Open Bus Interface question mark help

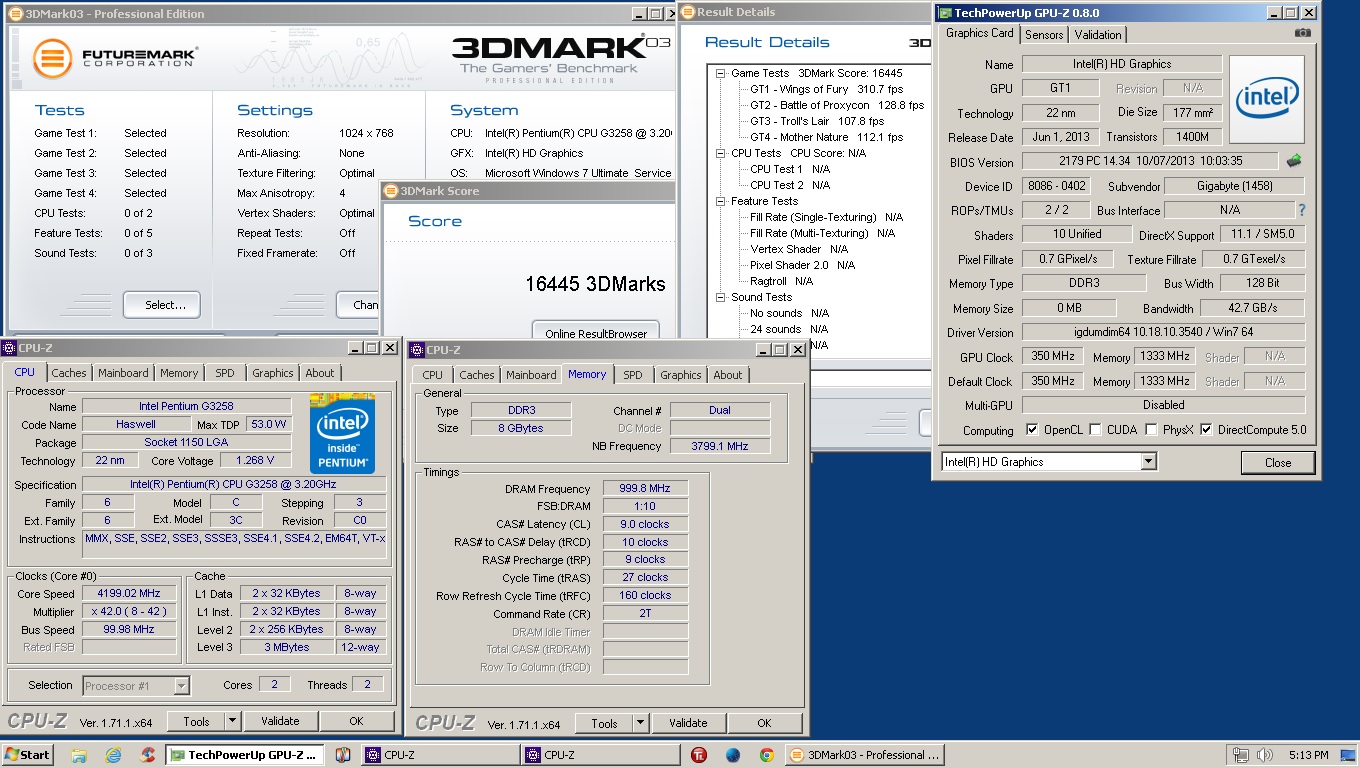[x=1301, y=210]
